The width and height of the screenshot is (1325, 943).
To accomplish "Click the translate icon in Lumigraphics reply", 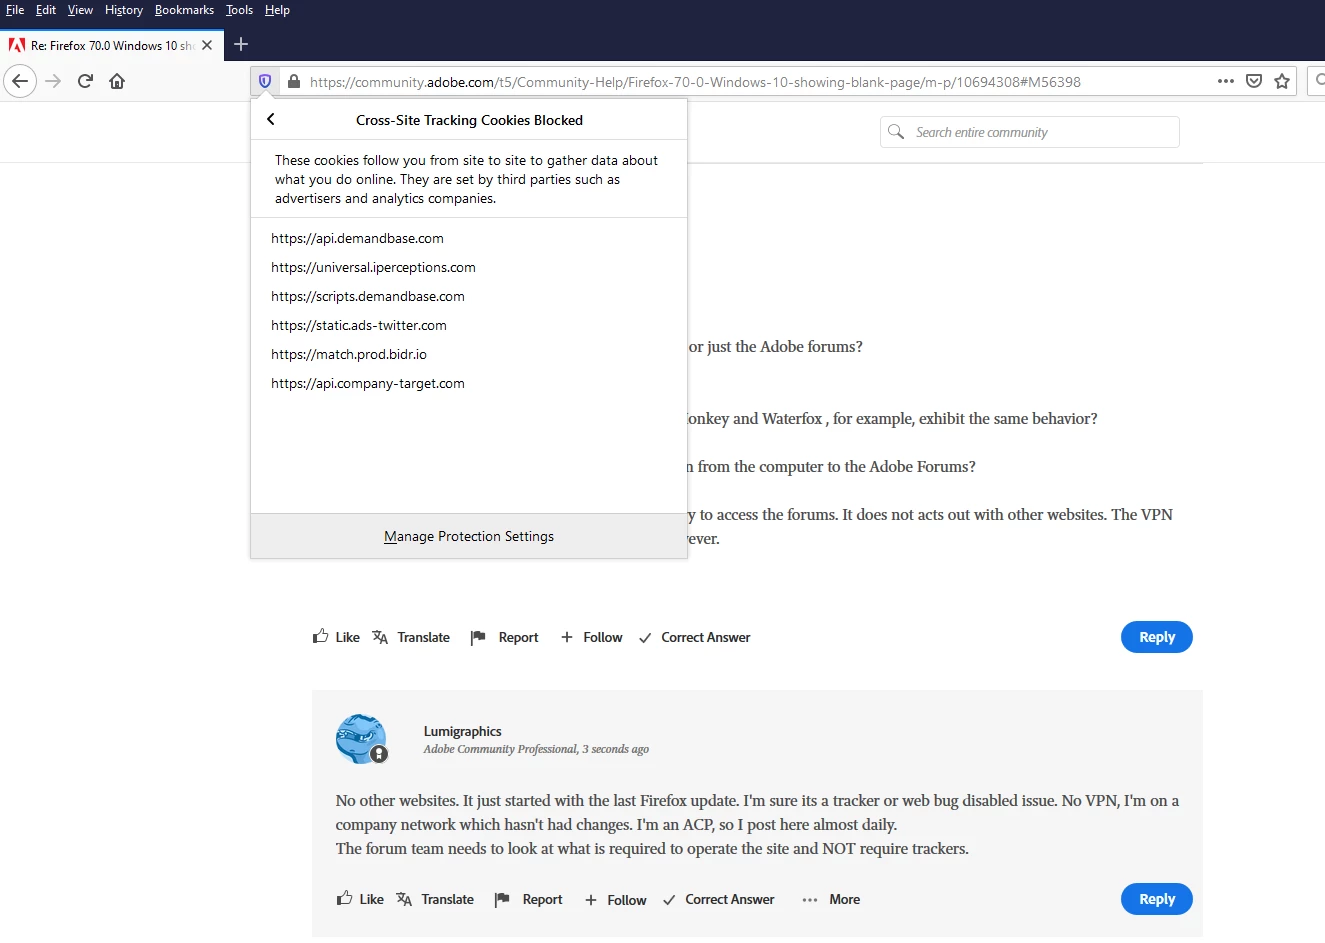I will 404,899.
